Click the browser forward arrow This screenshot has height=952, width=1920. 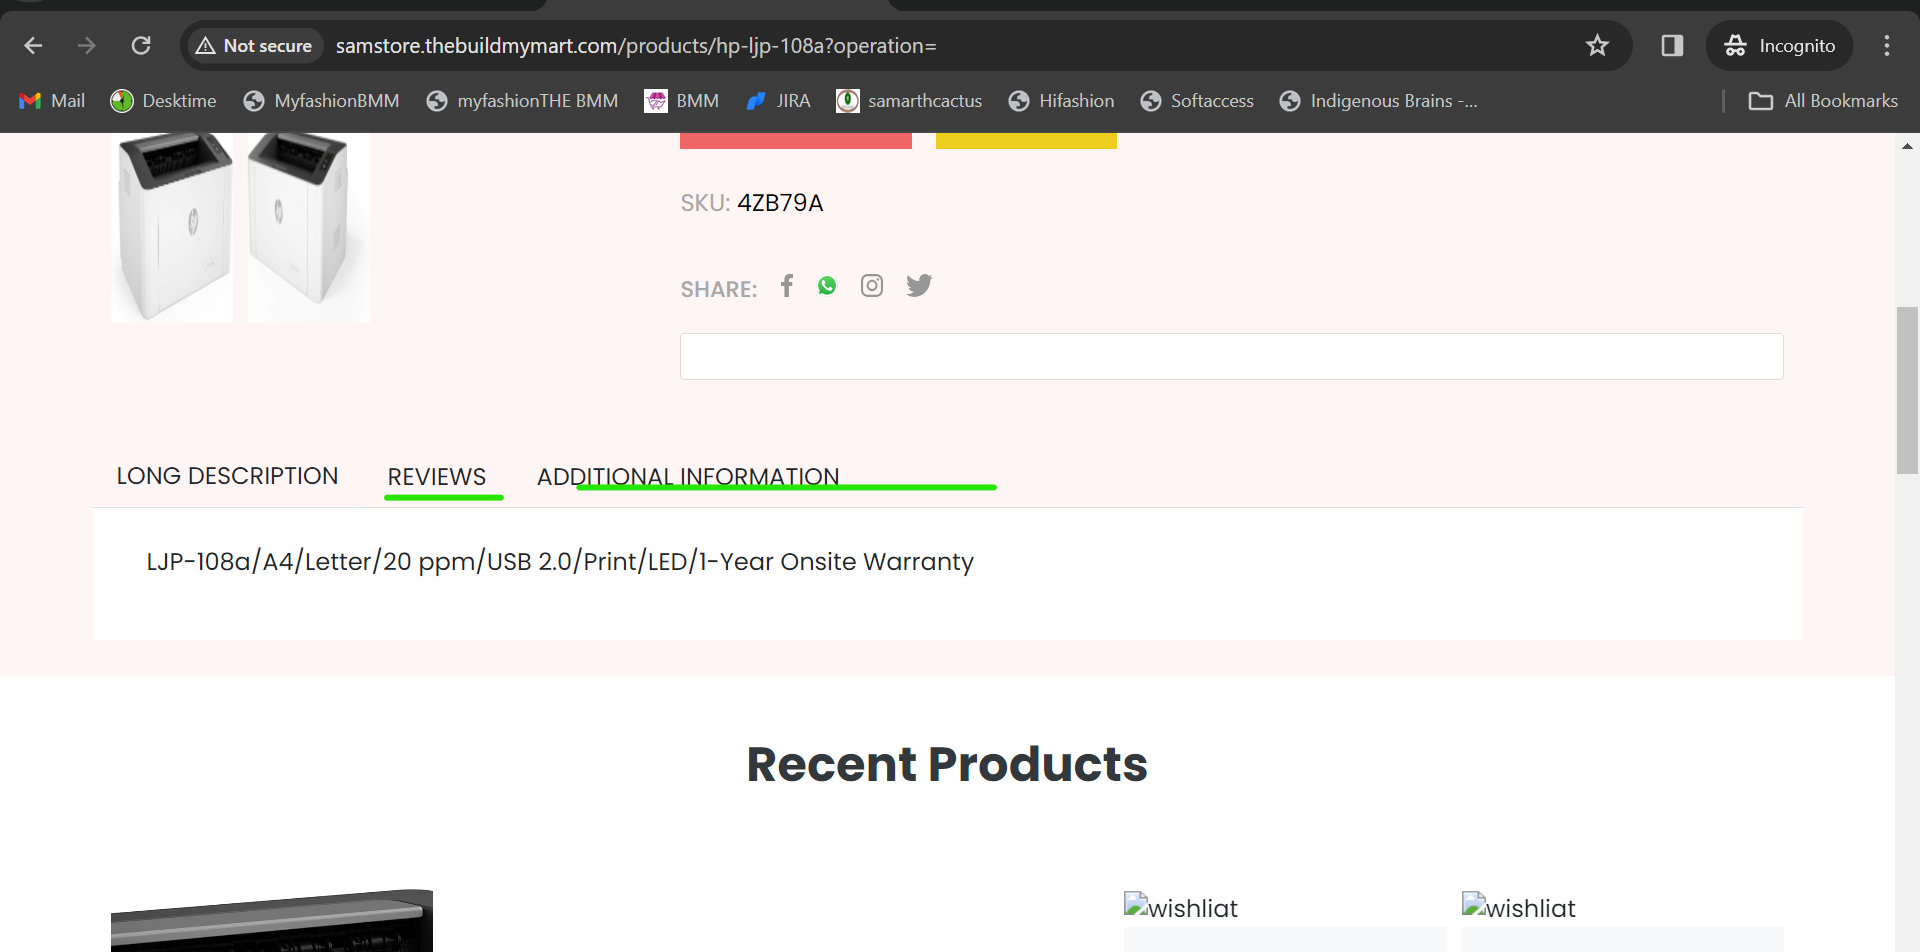87,46
